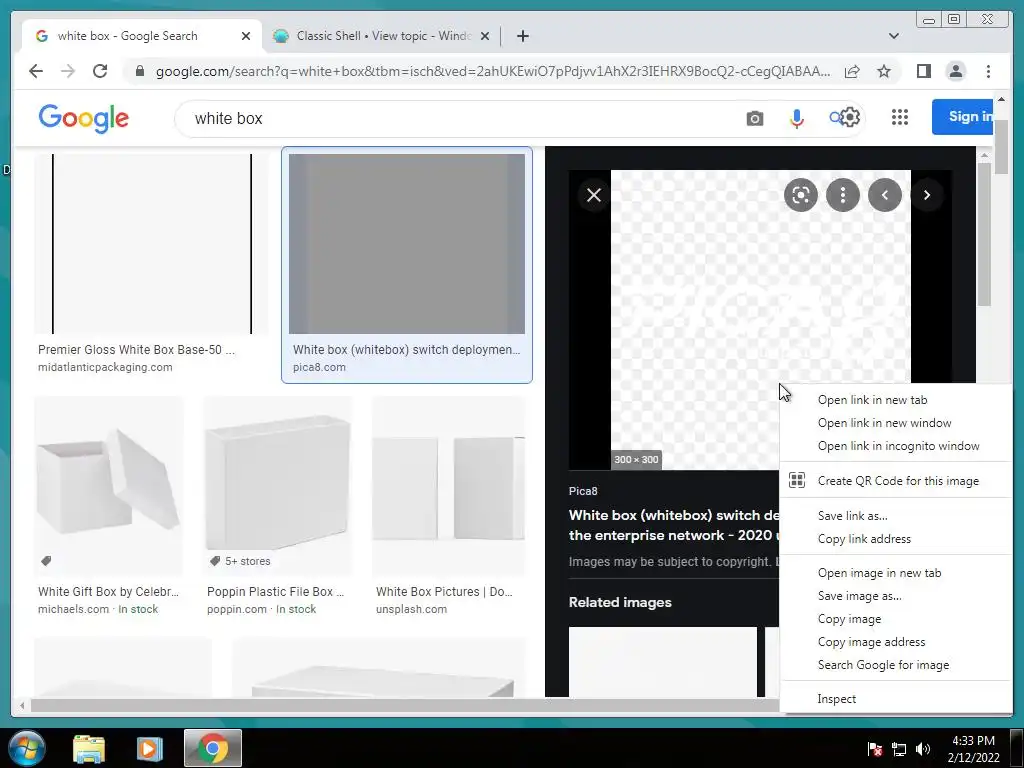Open the pica8.com whitebox switch thumbnail
Viewport: 1024px width, 768px height.
click(407, 244)
